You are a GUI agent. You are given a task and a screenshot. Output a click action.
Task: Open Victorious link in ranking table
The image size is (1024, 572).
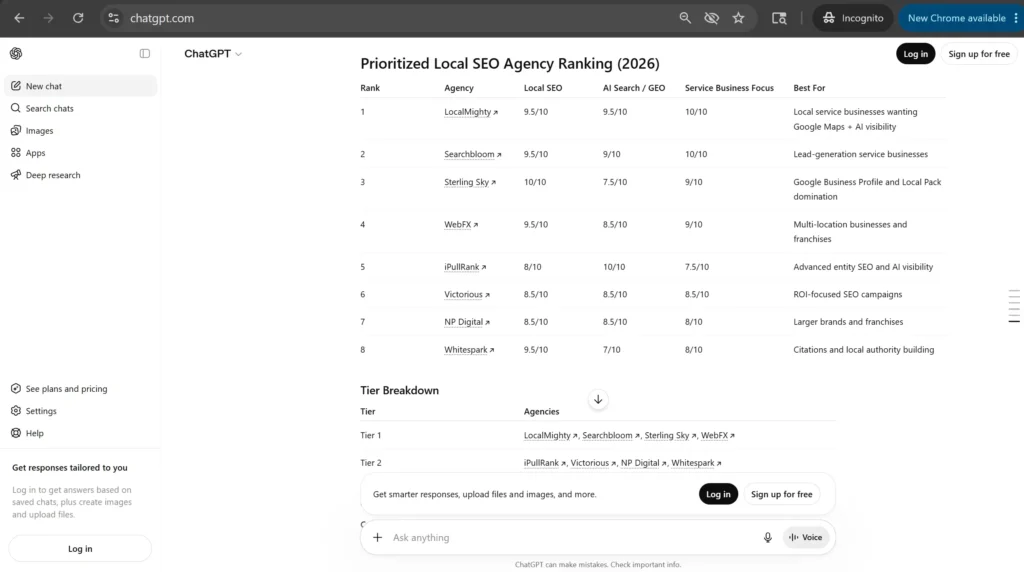[467, 294]
